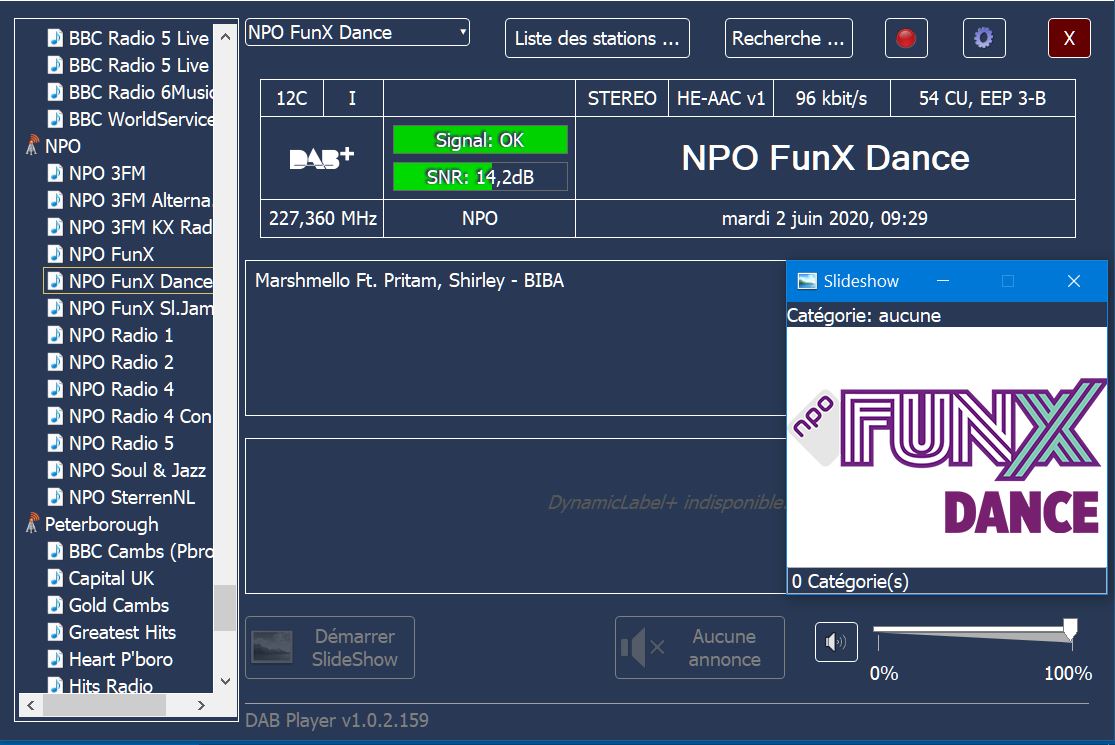This screenshot has width=1115, height=745.
Task: Click the DAB+ logo in the info table
Action: coord(321,158)
